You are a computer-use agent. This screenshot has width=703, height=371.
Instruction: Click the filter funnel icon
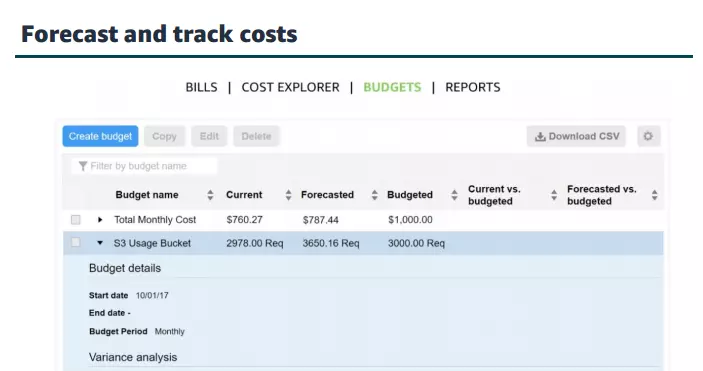[82, 166]
